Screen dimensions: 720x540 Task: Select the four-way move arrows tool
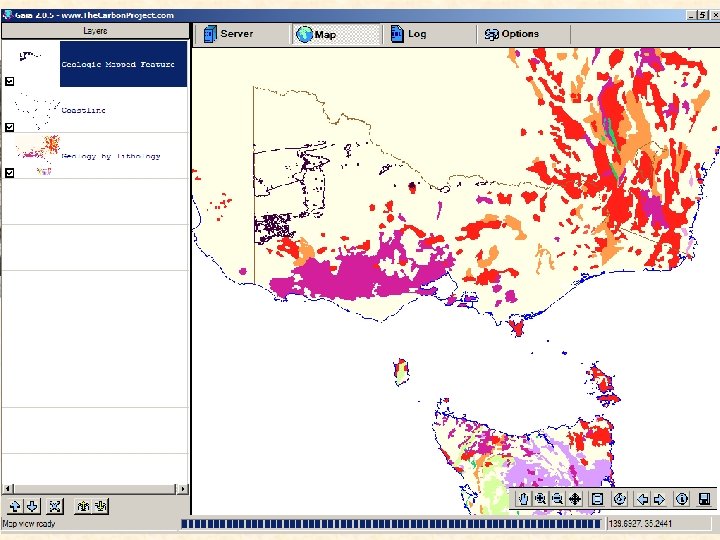[575, 499]
